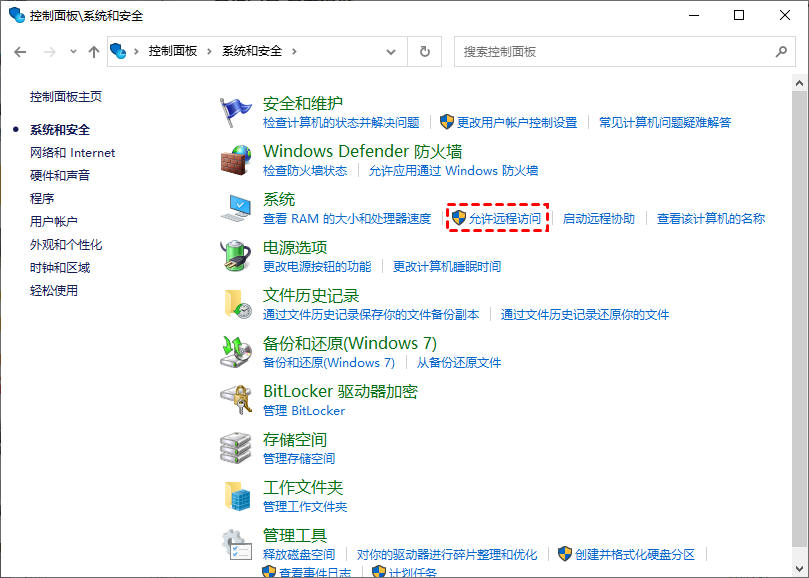This screenshot has height=578, width=809.
Task: Click 创建并格式化硬盘分区 link
Action: coord(635,554)
